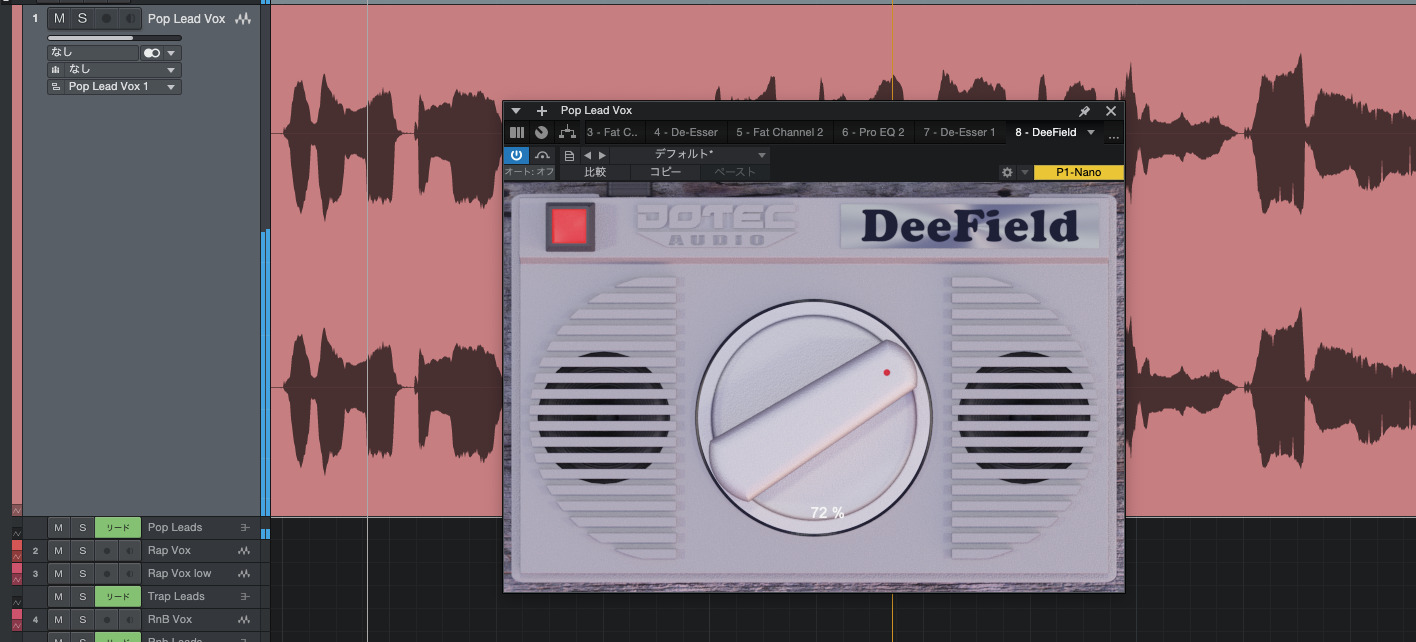
Task: Solo the RnB Vox track
Action: click(82, 620)
